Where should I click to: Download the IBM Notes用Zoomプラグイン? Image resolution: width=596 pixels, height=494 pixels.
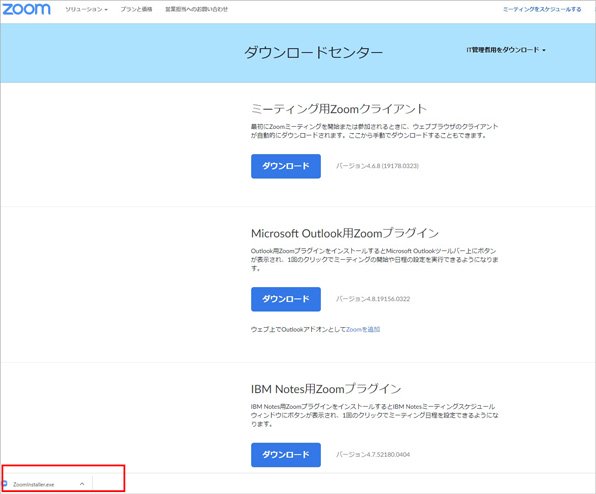tap(286, 455)
